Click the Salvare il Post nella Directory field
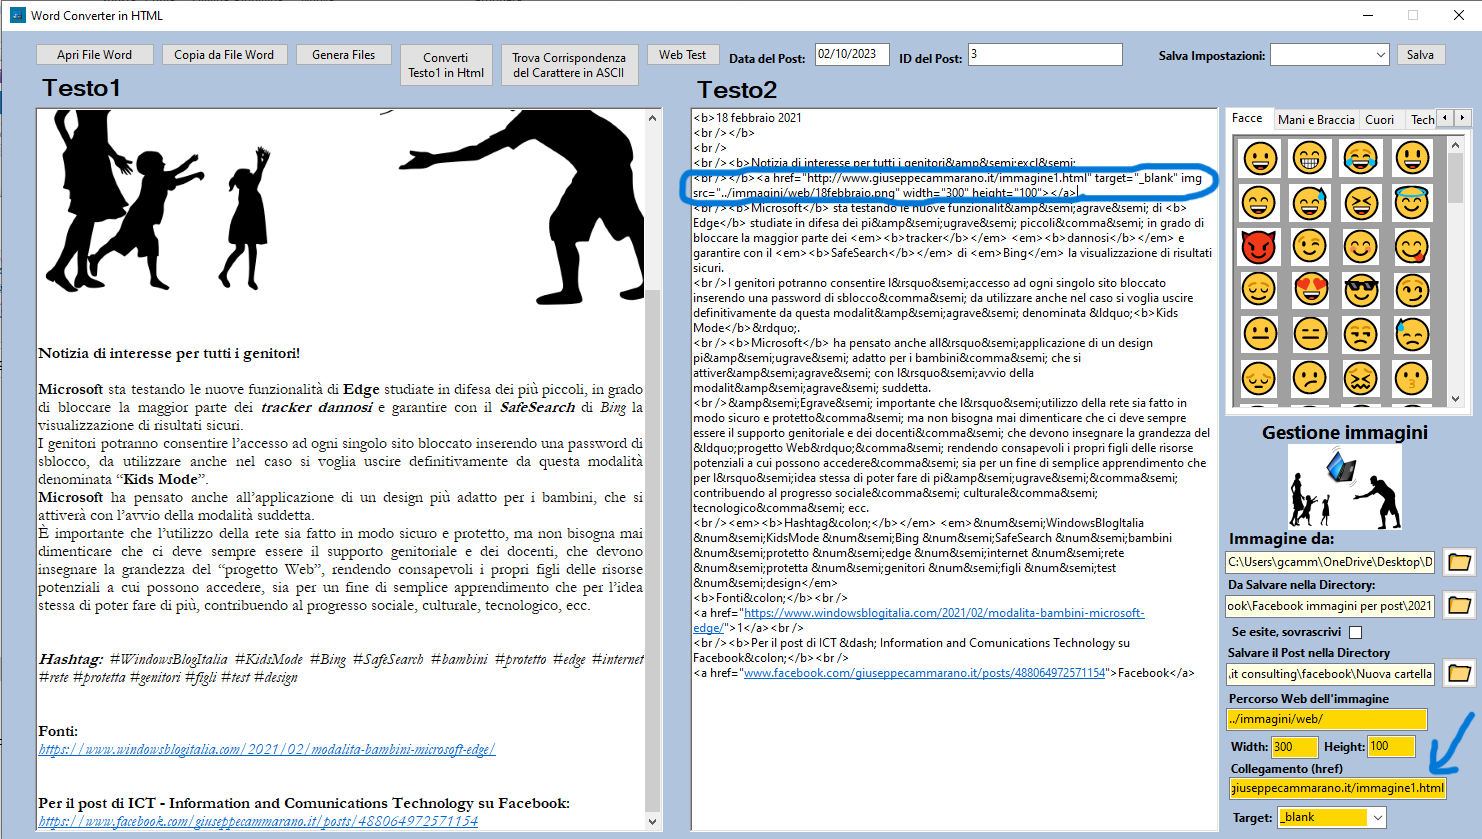 [x=1331, y=673]
